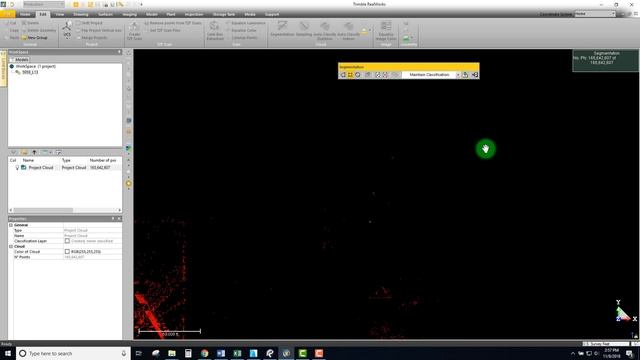Open the Storage Tank tab

[224, 14]
